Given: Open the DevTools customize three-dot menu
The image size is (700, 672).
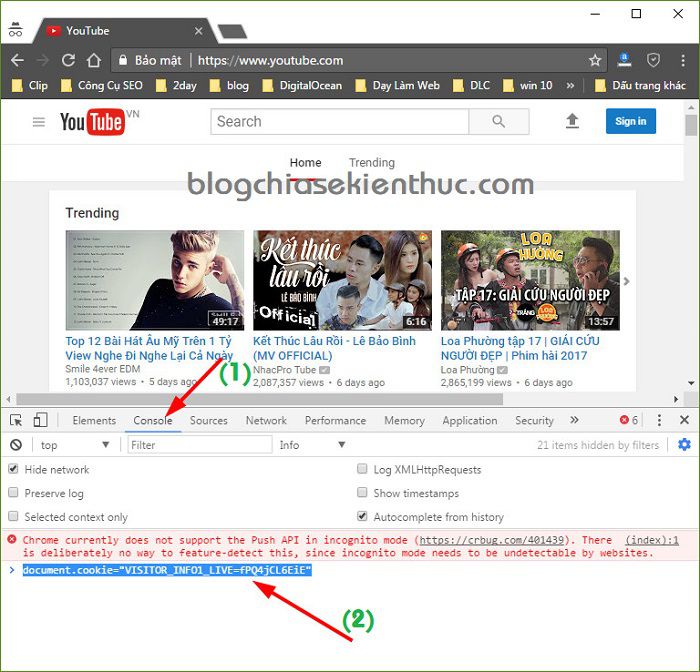Looking at the screenshot, I should [x=659, y=420].
